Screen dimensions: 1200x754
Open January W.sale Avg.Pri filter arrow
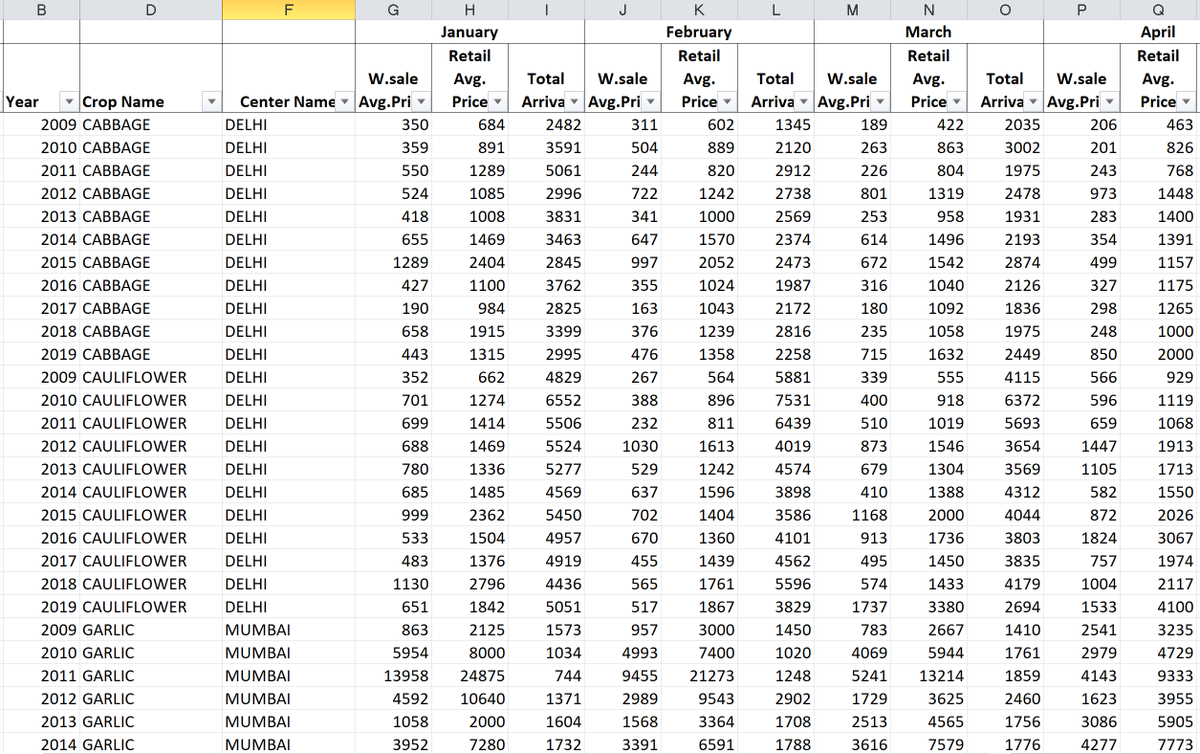pos(423,102)
